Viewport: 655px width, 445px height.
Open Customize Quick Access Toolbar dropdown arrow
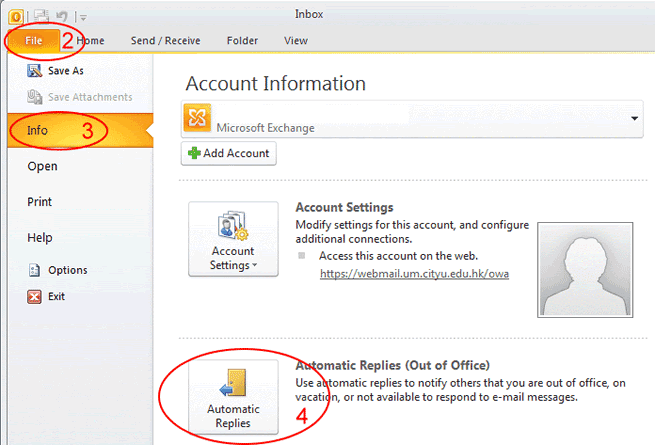(x=82, y=18)
